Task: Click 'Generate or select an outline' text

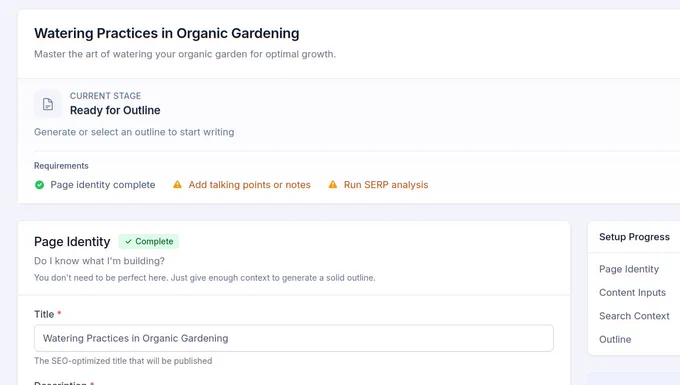Action: point(134,132)
